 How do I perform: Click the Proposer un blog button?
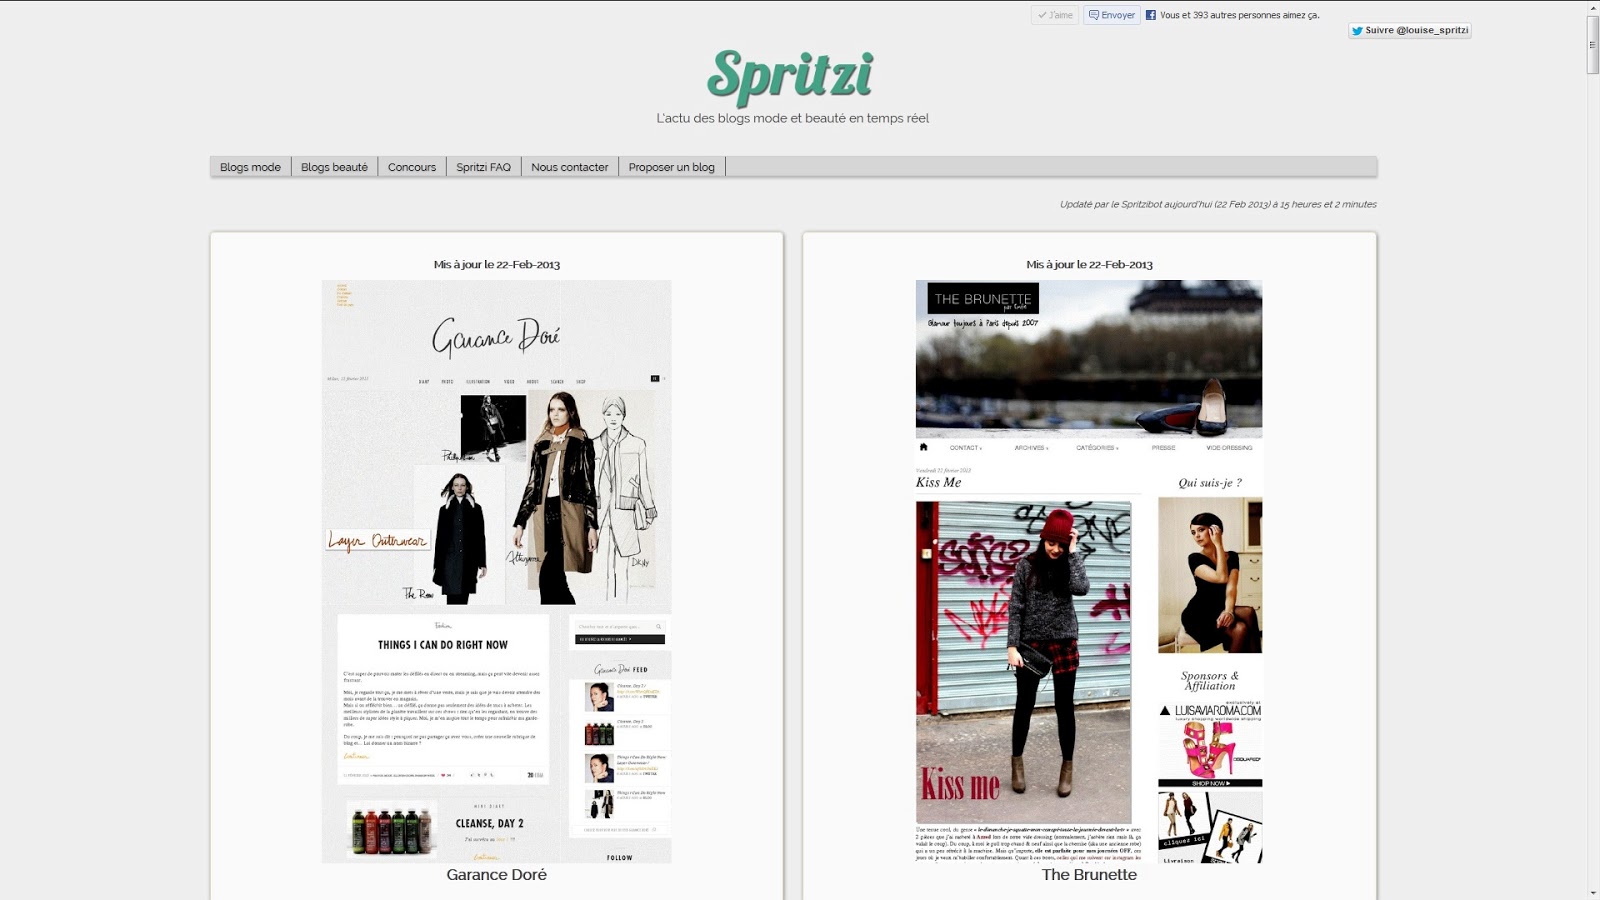pyautogui.click(x=671, y=167)
